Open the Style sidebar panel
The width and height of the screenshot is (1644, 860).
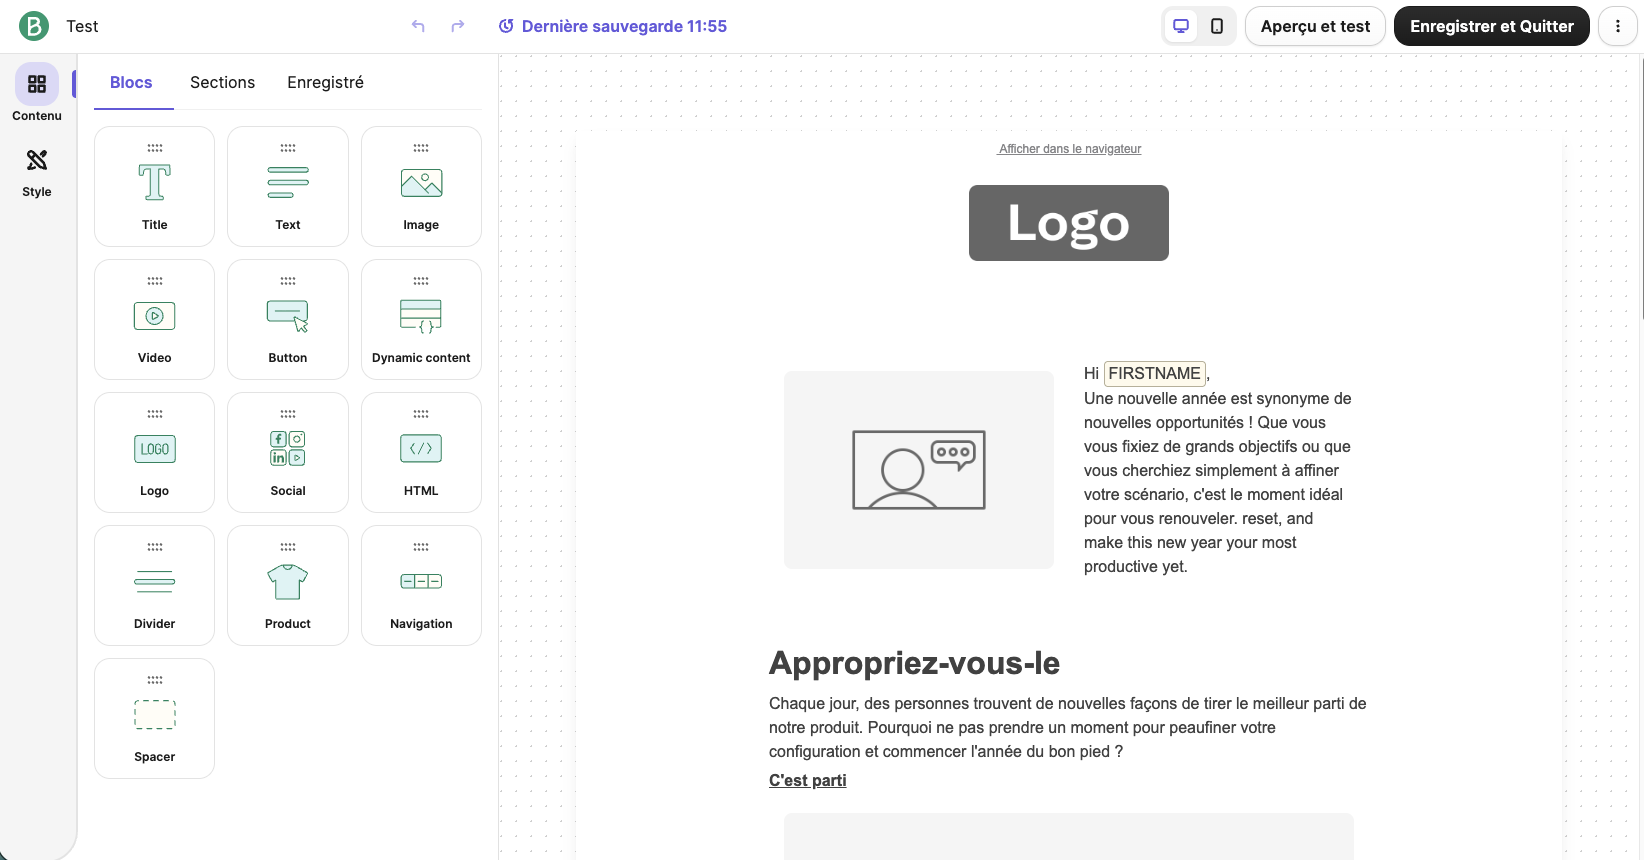tap(37, 173)
